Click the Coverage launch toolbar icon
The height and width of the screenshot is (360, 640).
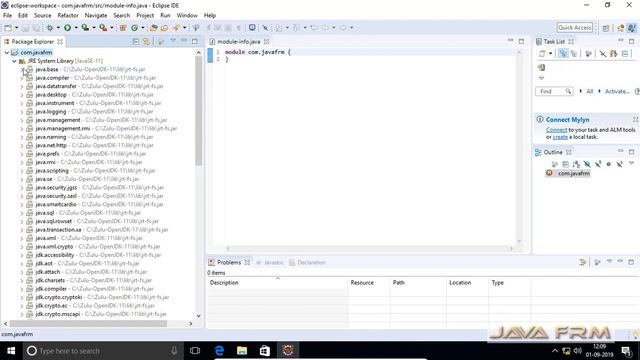click(x=85, y=28)
